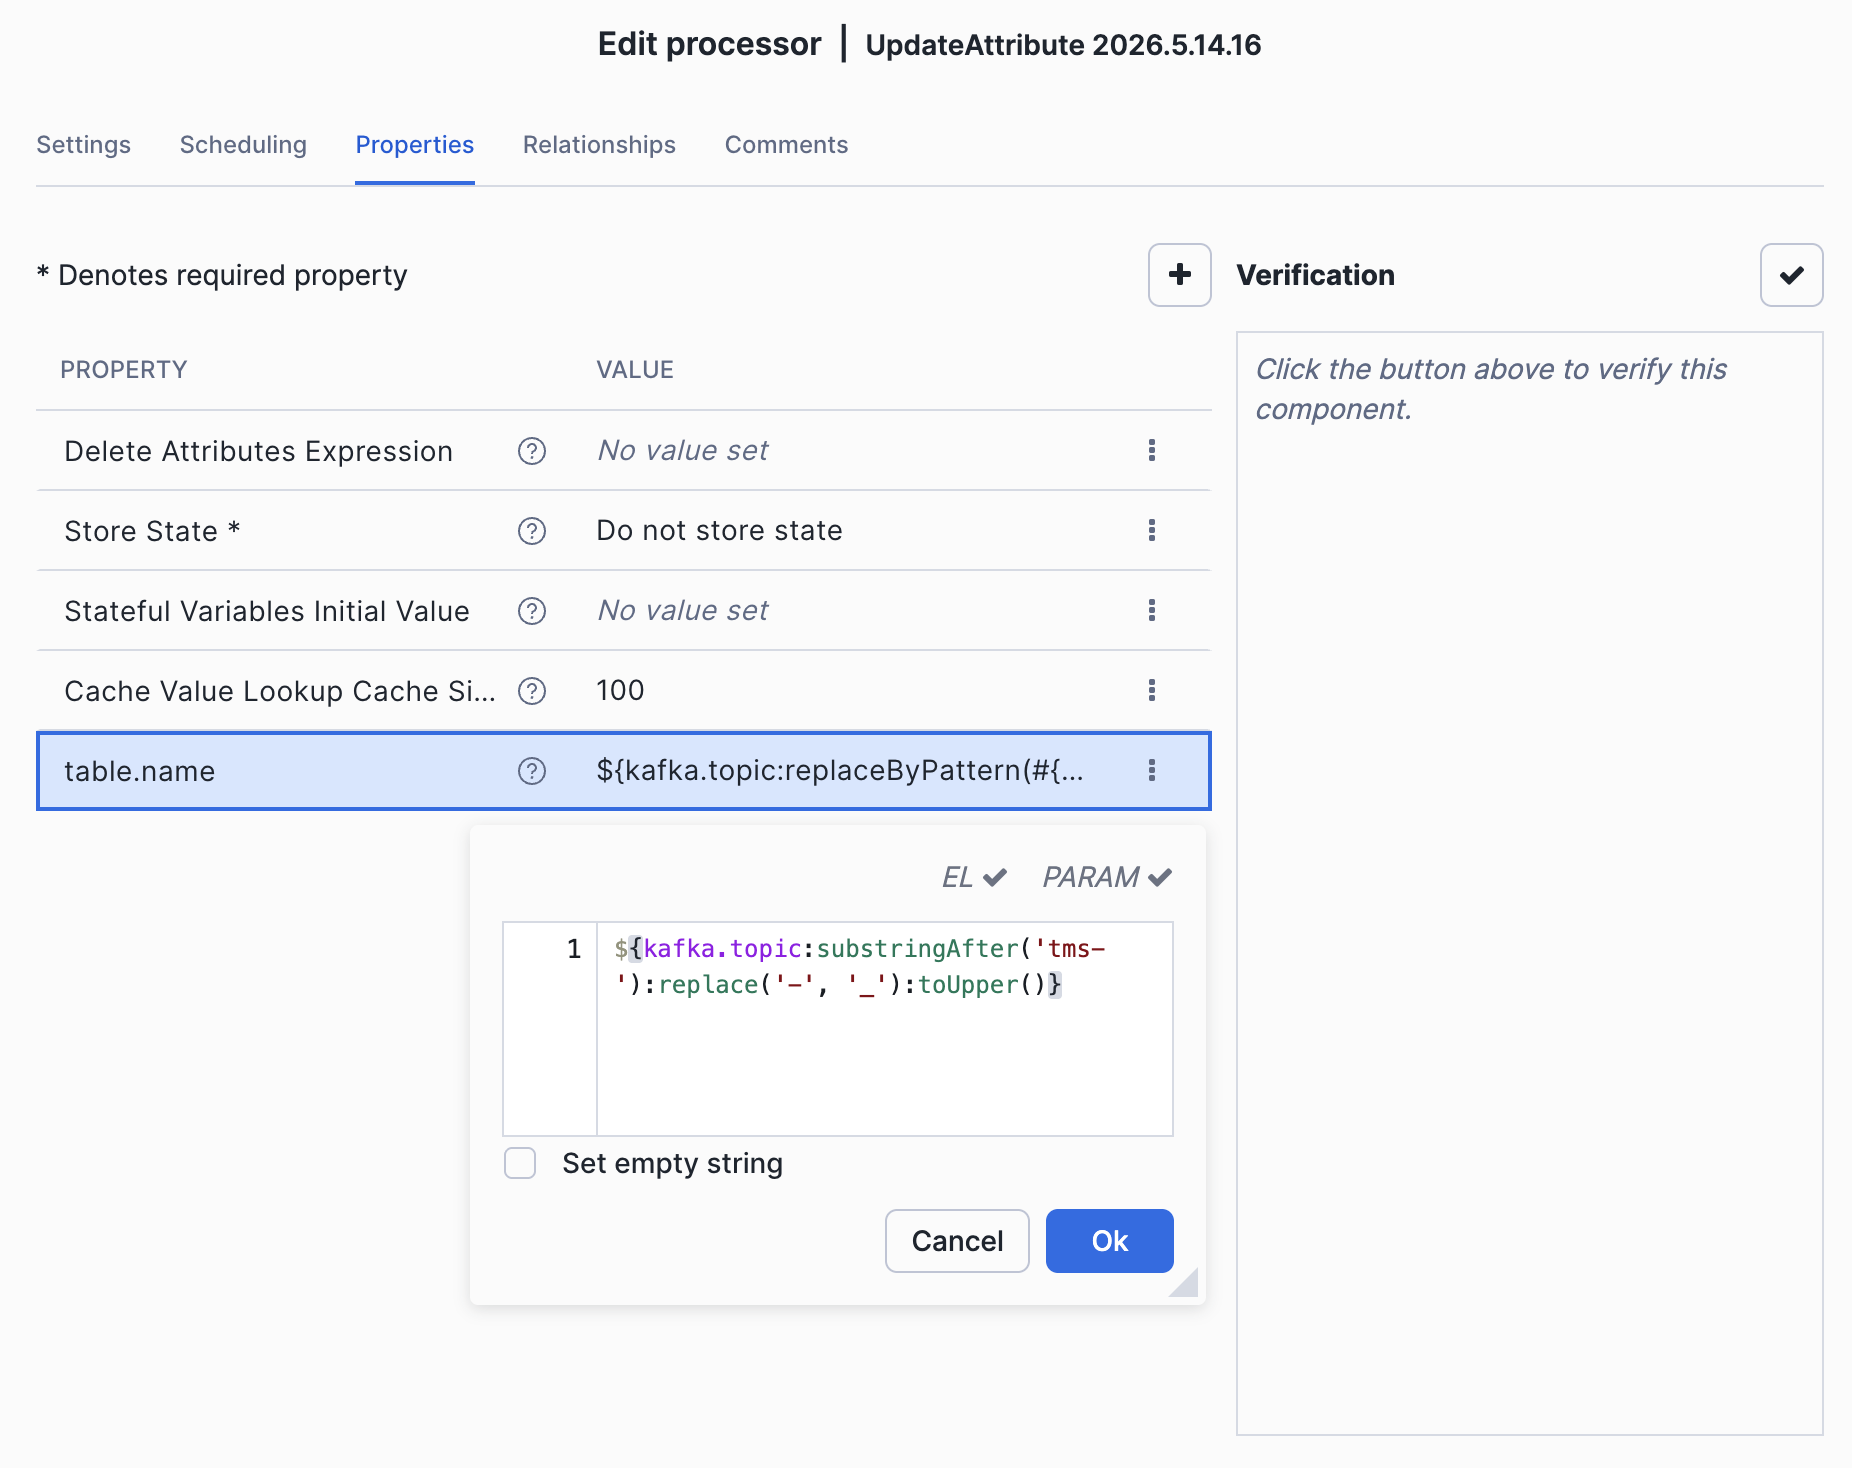
Task: Open the Comments tab
Action: (x=786, y=145)
